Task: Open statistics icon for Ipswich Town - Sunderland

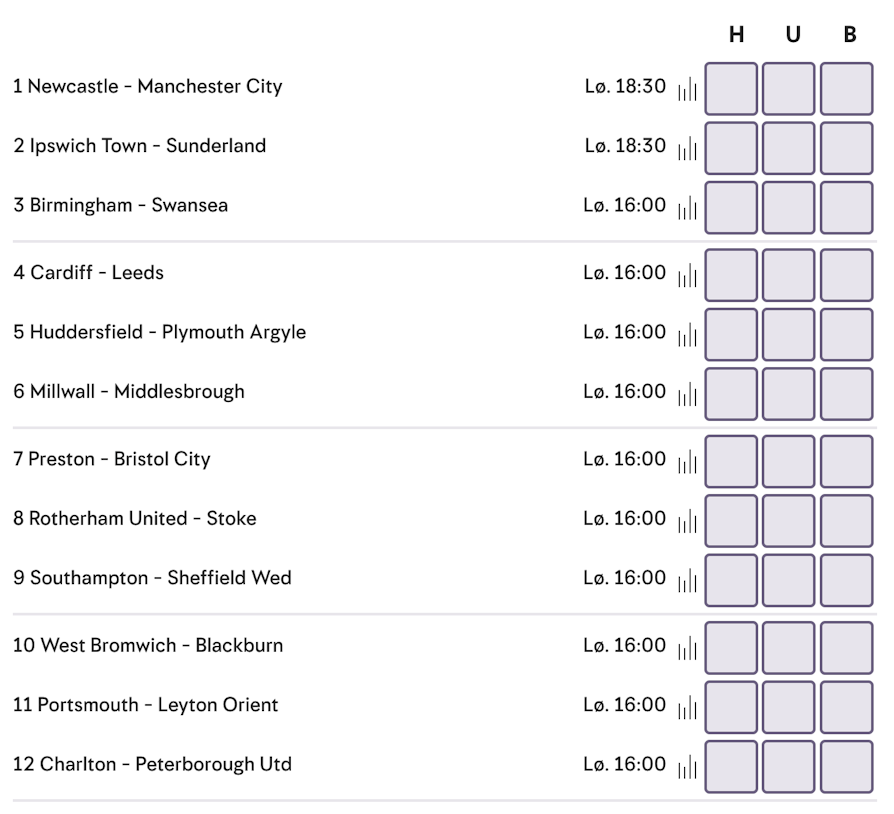Action: 687,148
